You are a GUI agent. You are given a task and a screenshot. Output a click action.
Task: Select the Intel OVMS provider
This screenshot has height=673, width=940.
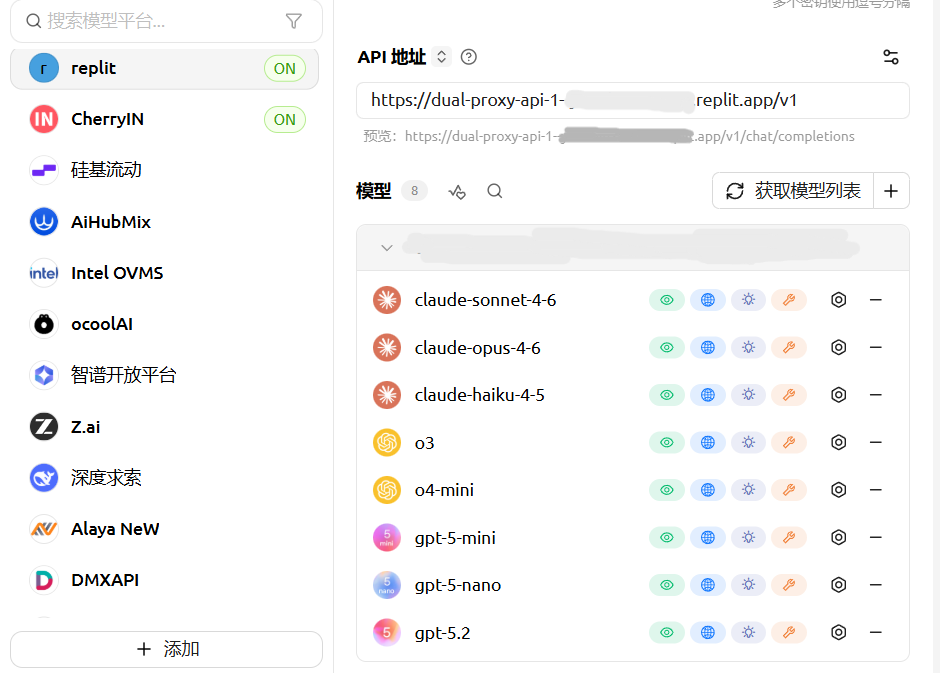click(x=164, y=273)
